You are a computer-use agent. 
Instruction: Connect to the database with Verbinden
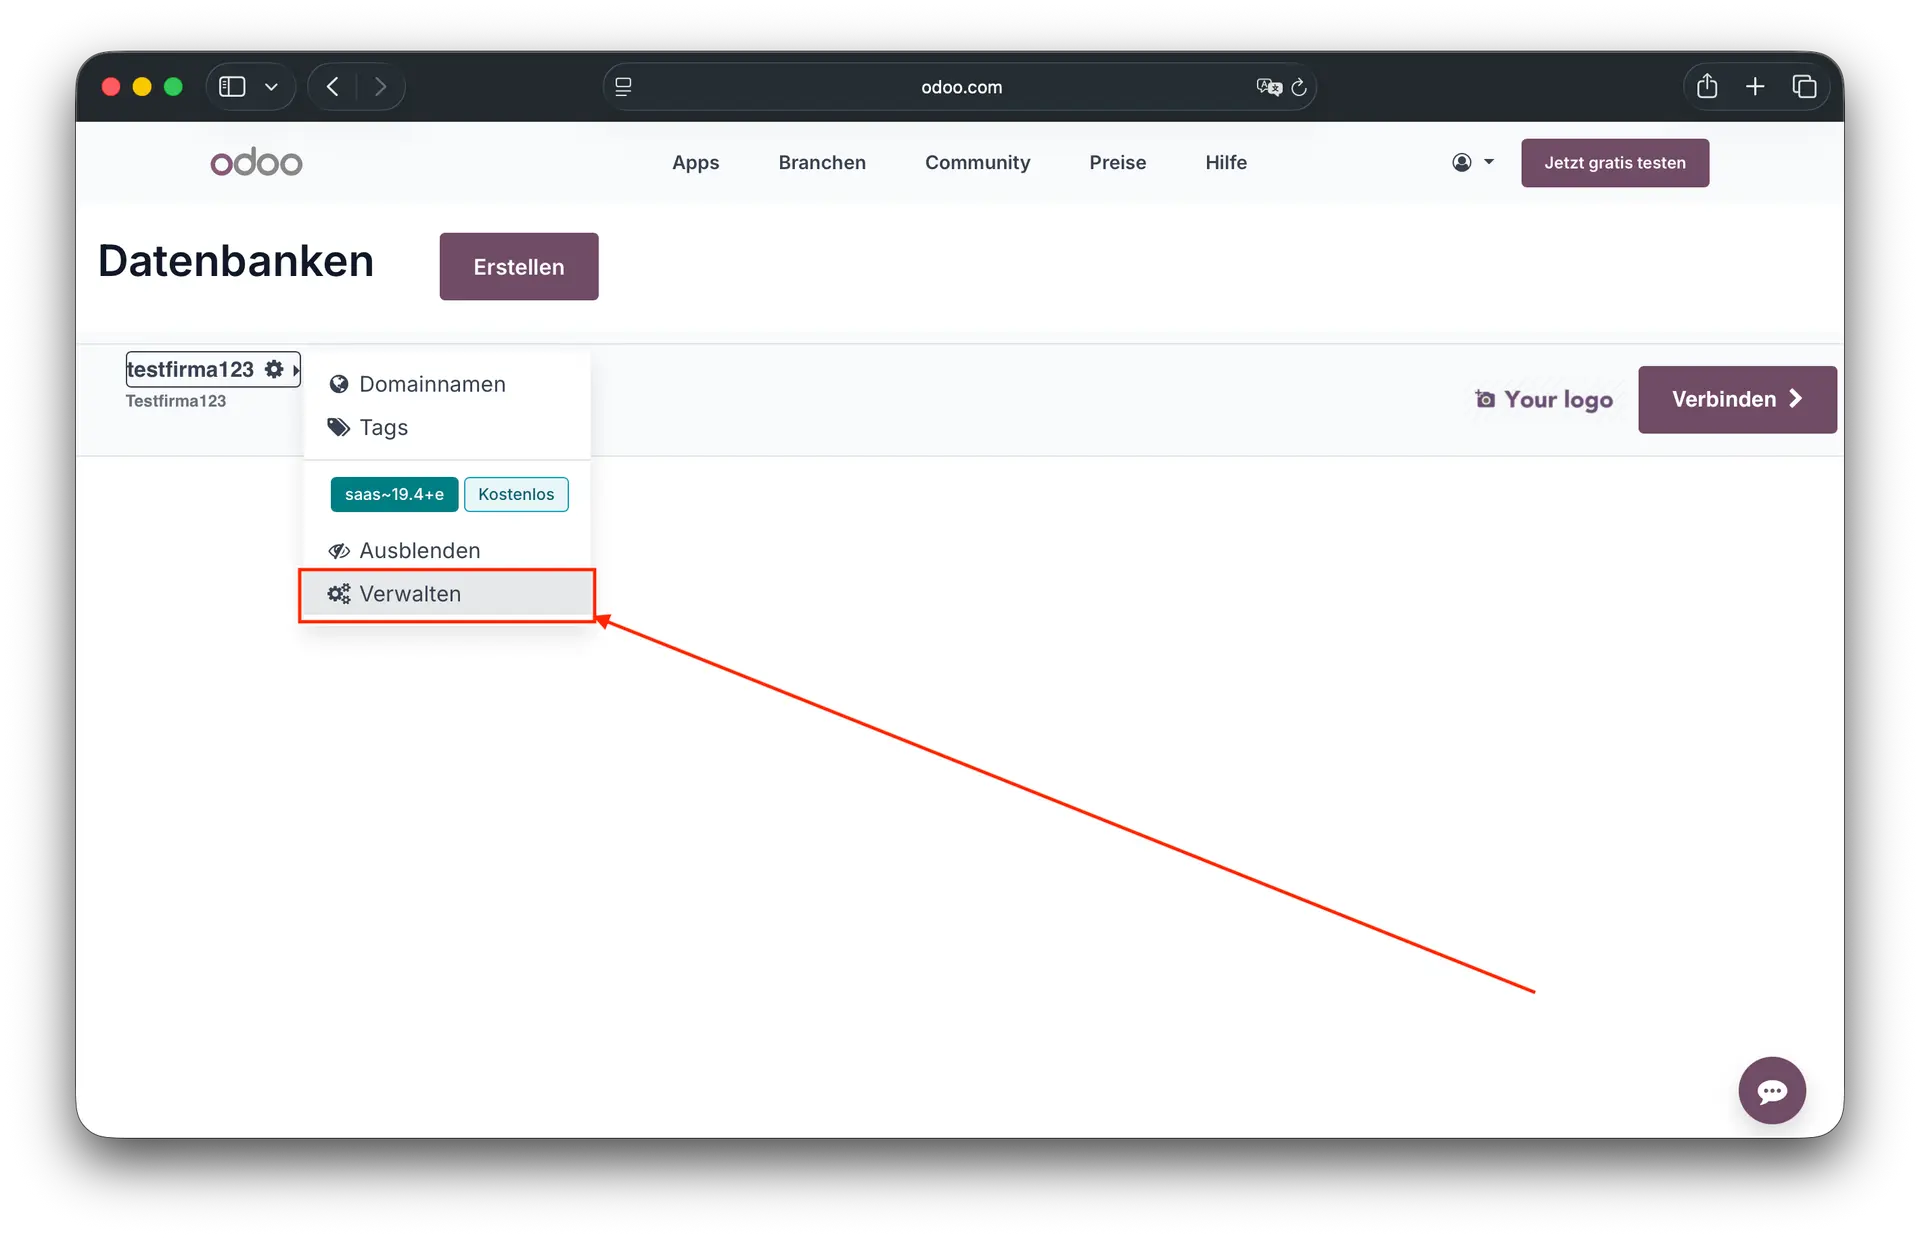coord(1737,400)
